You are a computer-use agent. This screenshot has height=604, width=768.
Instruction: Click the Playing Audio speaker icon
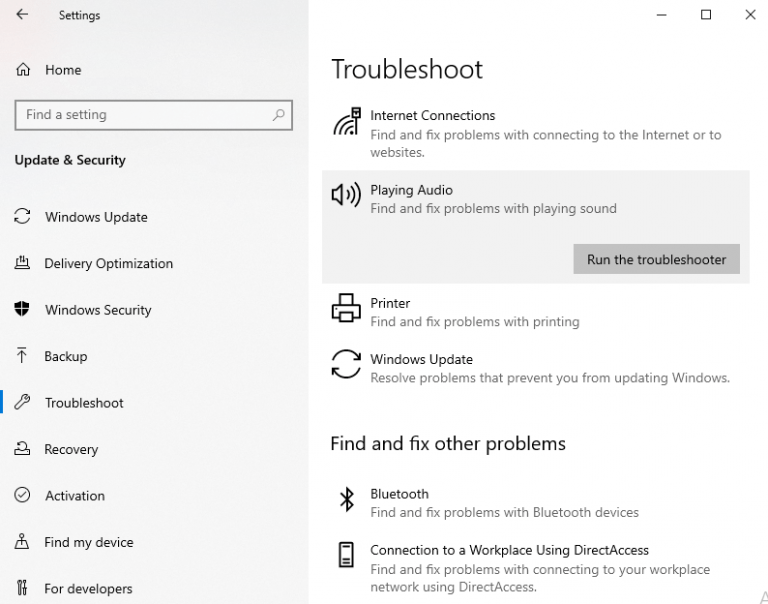(x=346, y=194)
